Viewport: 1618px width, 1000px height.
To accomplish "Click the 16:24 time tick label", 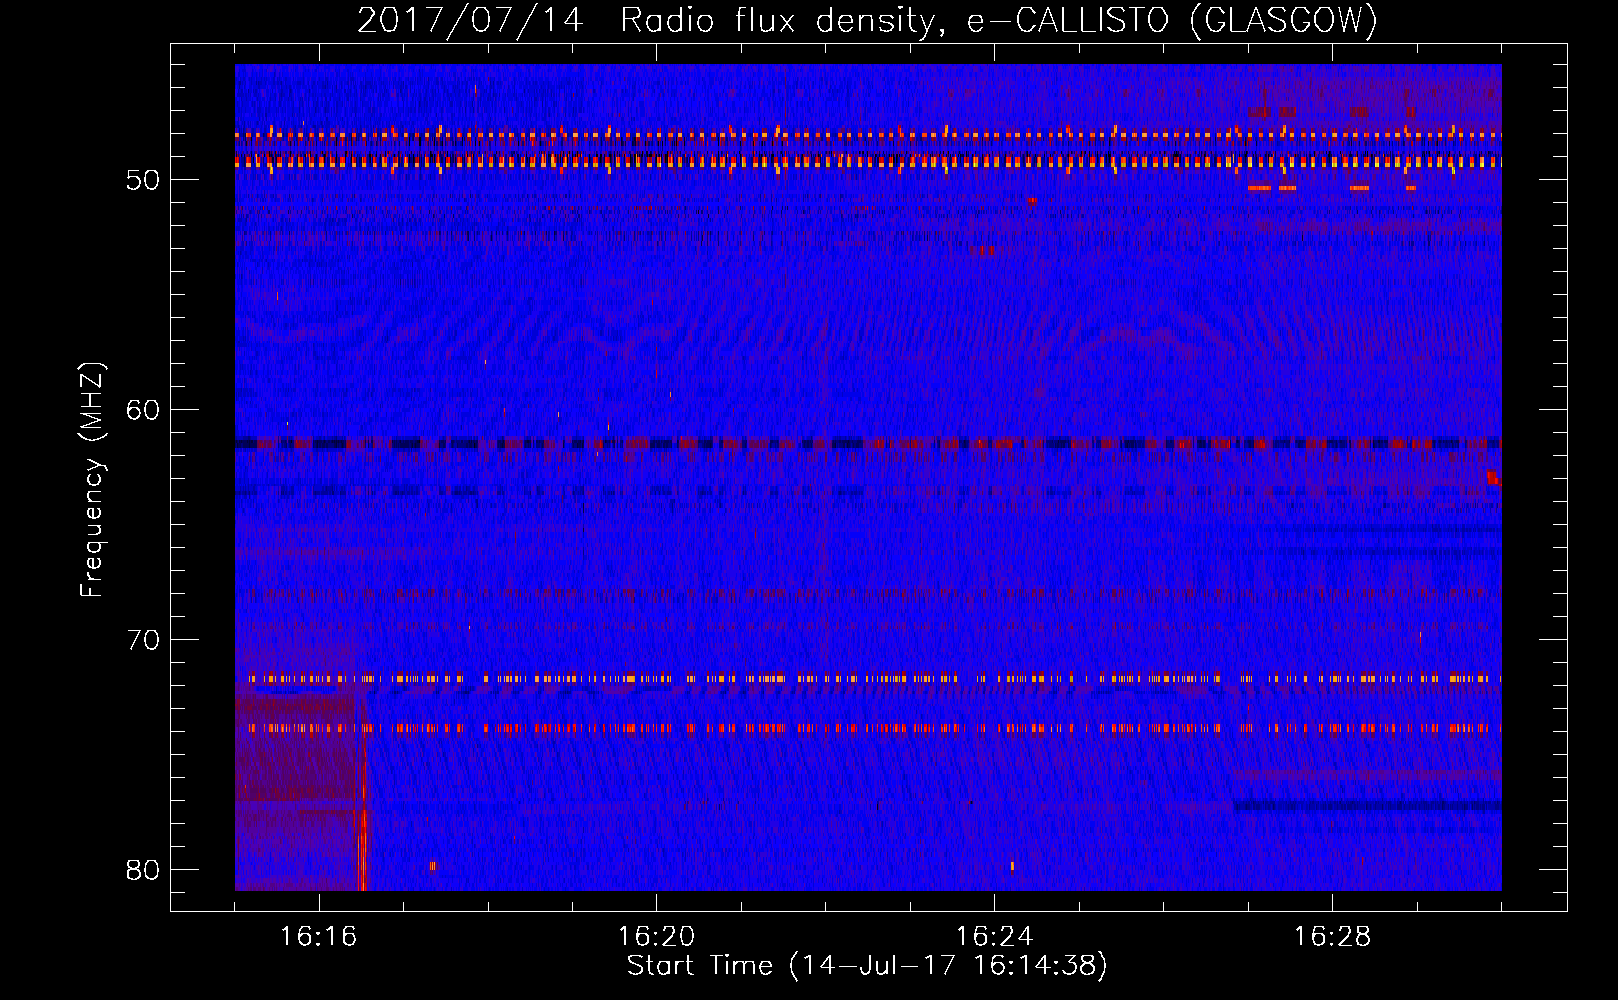I will pos(995,937).
